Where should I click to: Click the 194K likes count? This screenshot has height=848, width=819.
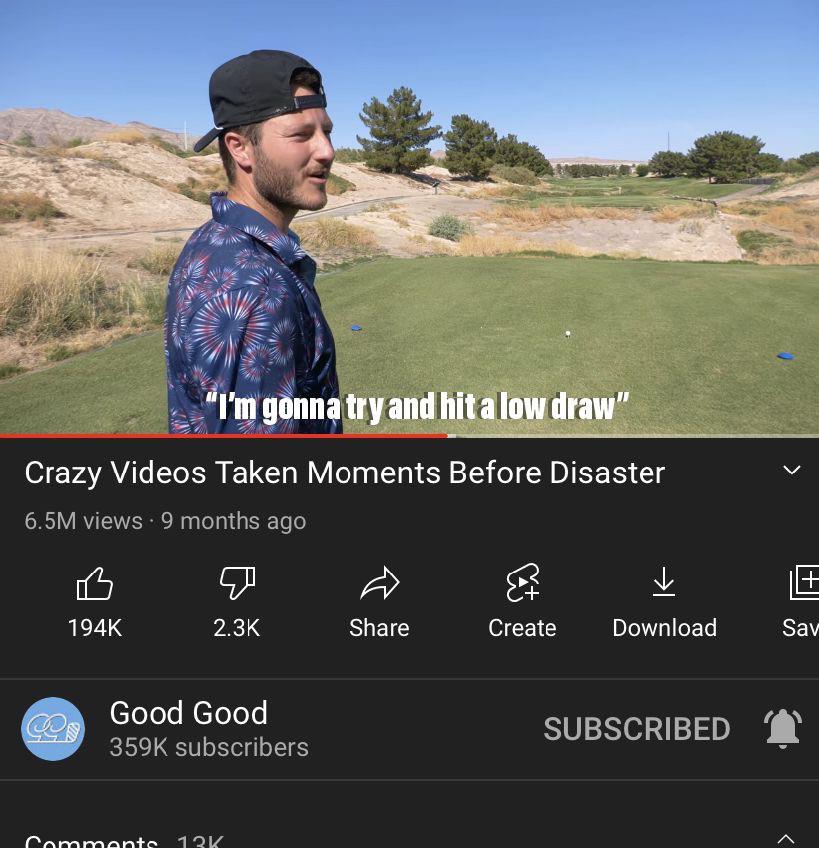coord(95,628)
